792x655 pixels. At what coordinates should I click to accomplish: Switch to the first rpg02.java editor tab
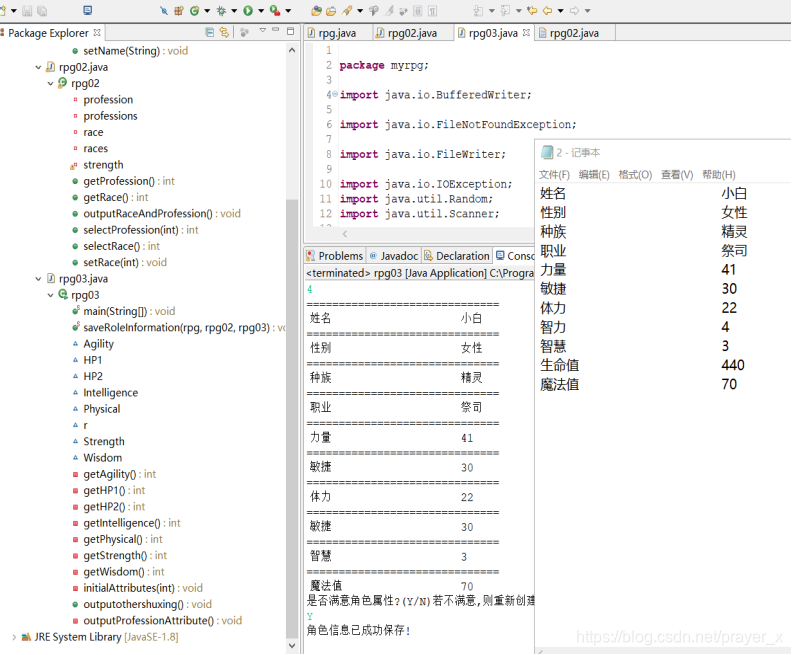point(412,33)
